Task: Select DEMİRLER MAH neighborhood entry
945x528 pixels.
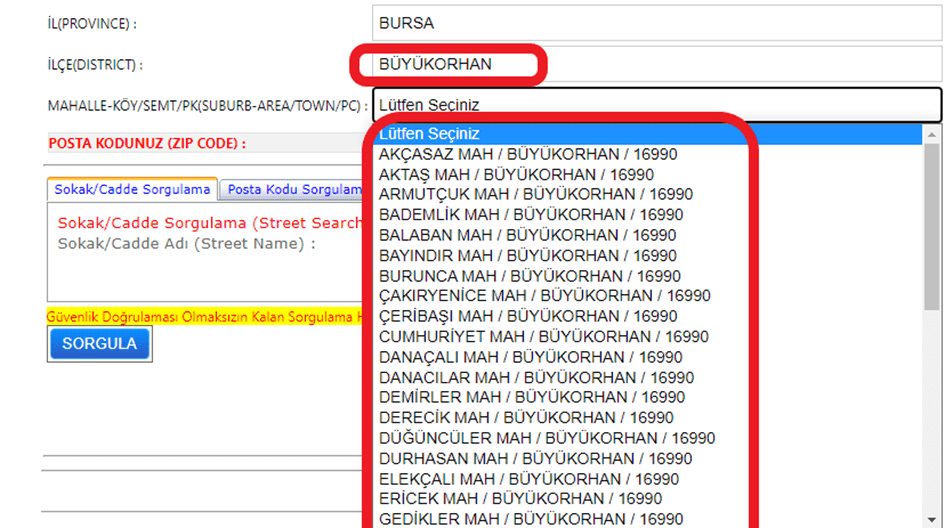Action: (x=531, y=397)
